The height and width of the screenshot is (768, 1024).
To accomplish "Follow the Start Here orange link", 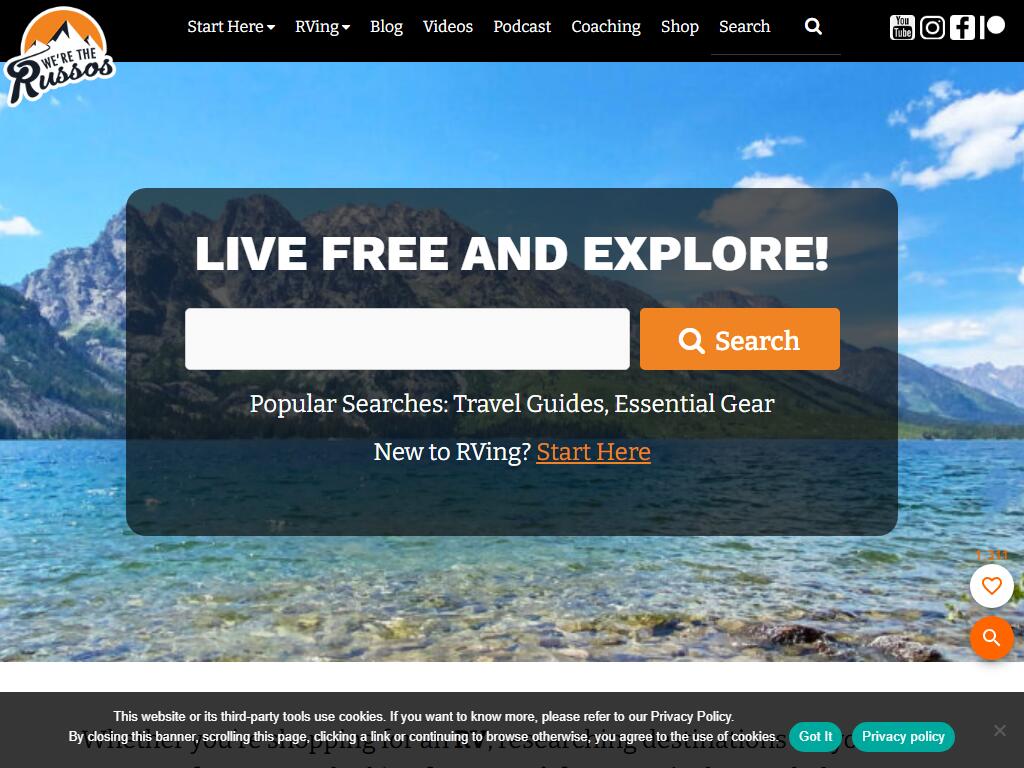I will (593, 452).
